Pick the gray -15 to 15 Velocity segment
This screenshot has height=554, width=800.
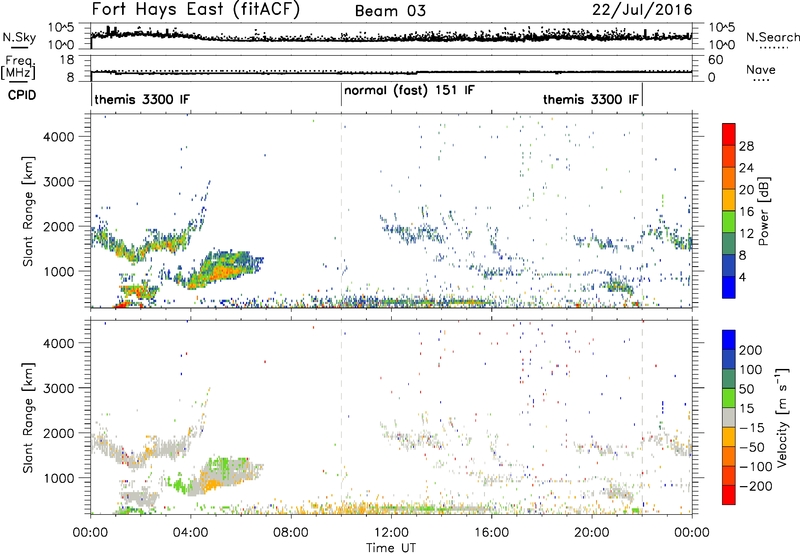coord(729,417)
